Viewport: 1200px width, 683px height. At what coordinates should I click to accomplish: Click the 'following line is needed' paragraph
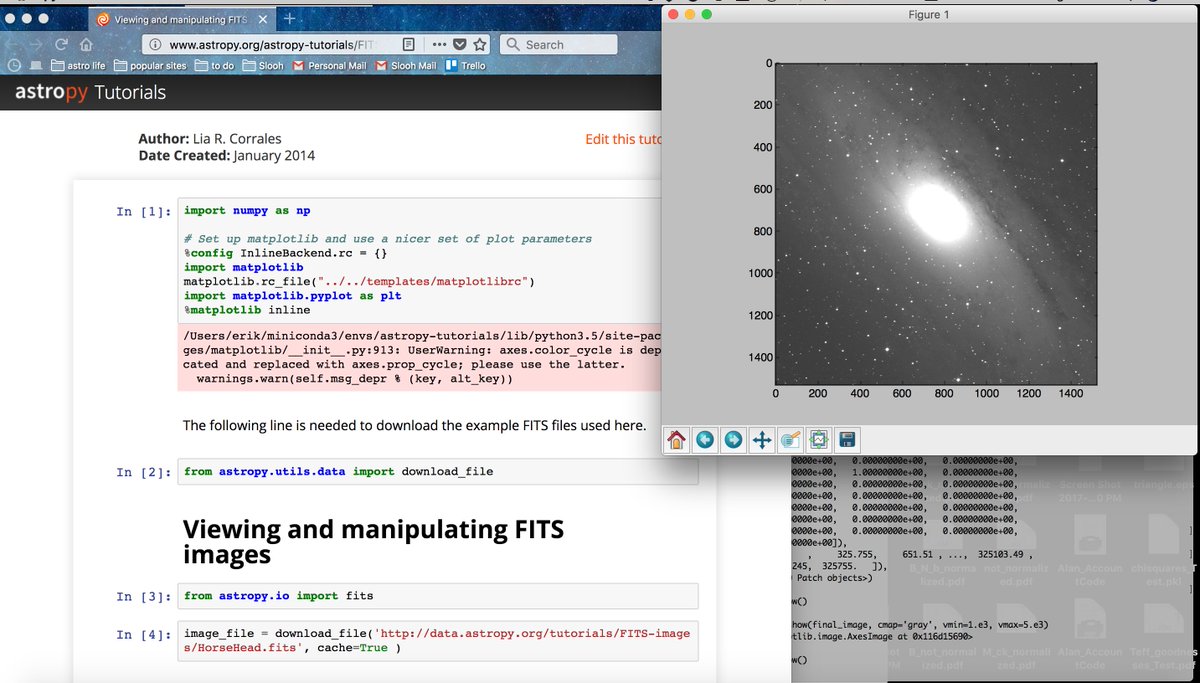(414, 425)
